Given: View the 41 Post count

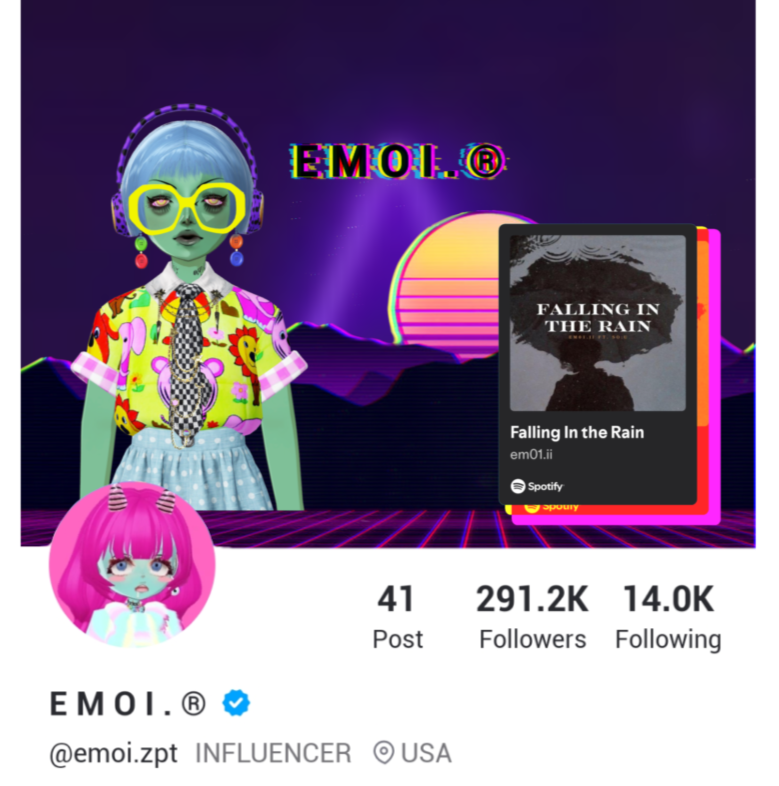Looking at the screenshot, I should pyautogui.click(x=397, y=617).
